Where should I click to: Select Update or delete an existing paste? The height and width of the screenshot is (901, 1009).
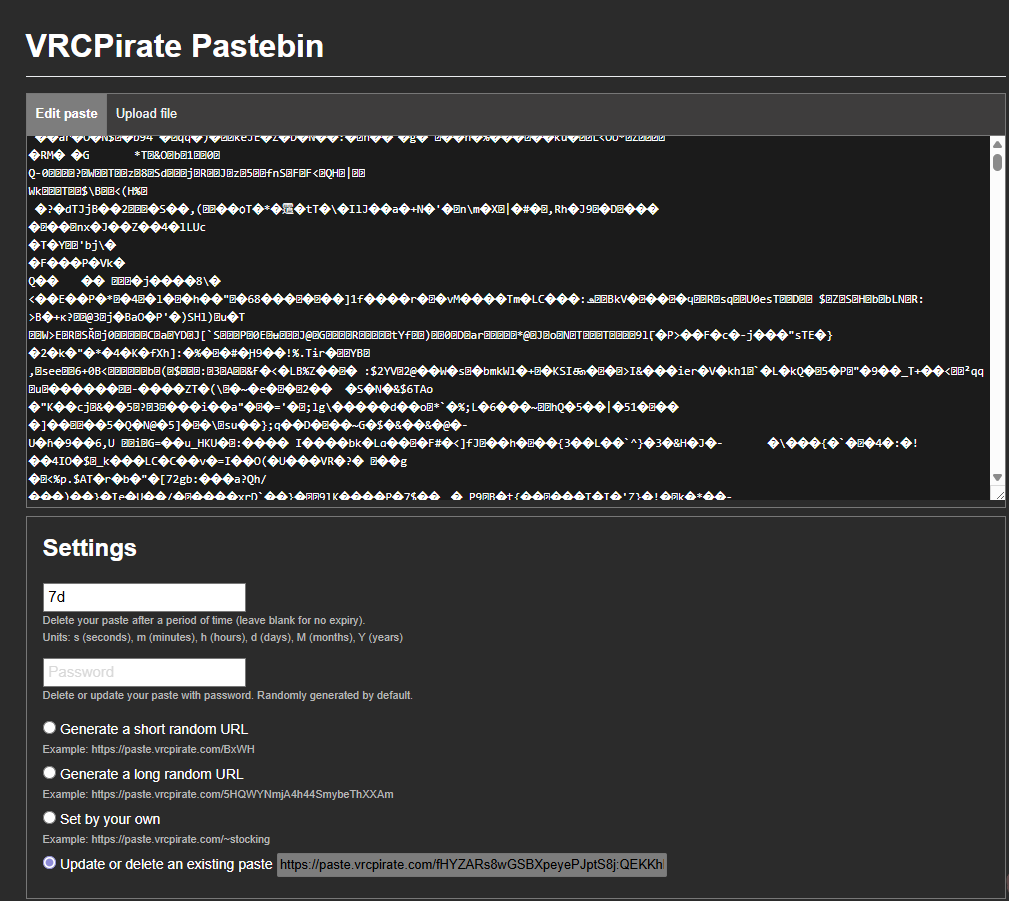(50, 863)
